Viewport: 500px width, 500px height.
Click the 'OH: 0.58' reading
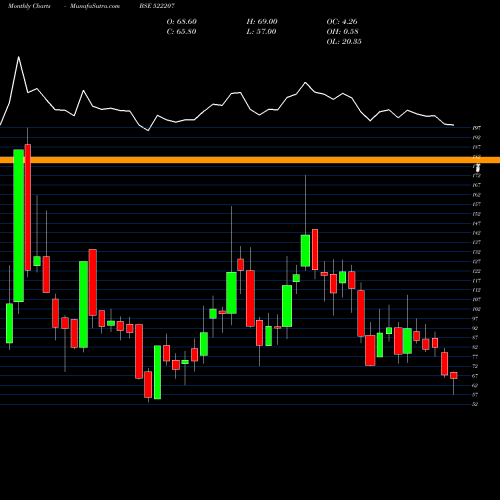(342, 32)
